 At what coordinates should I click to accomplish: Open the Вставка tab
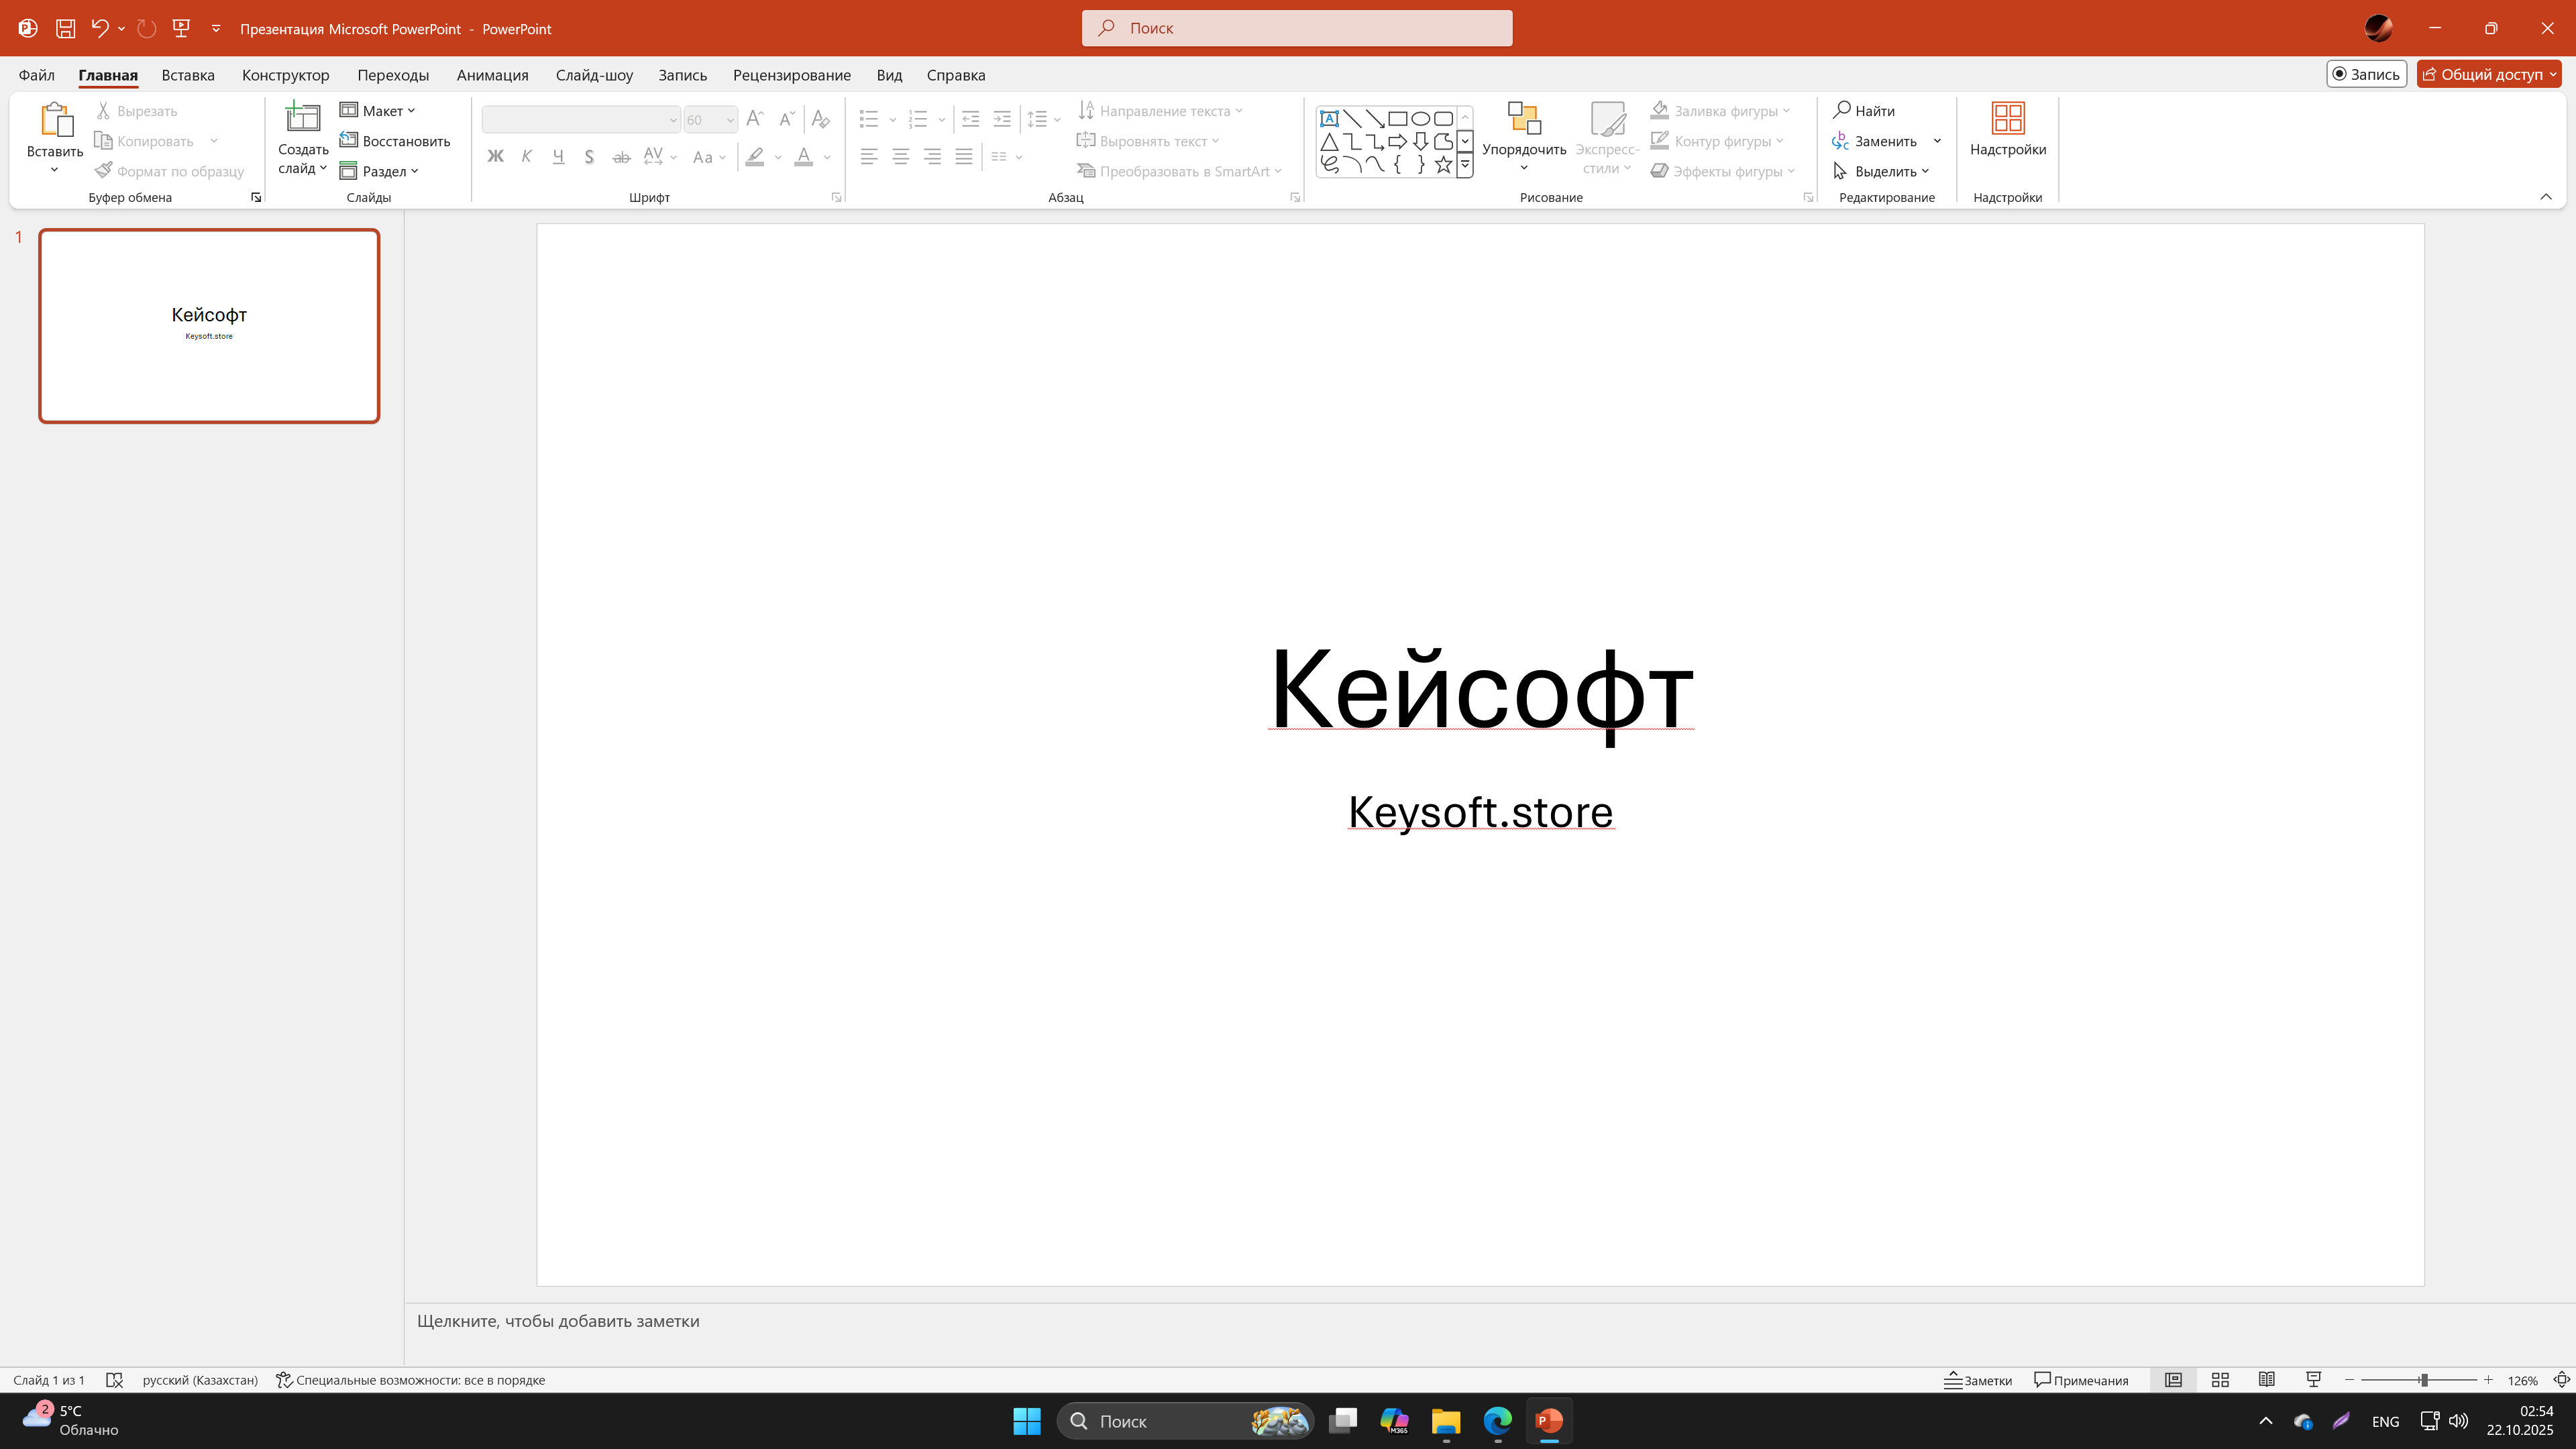188,75
